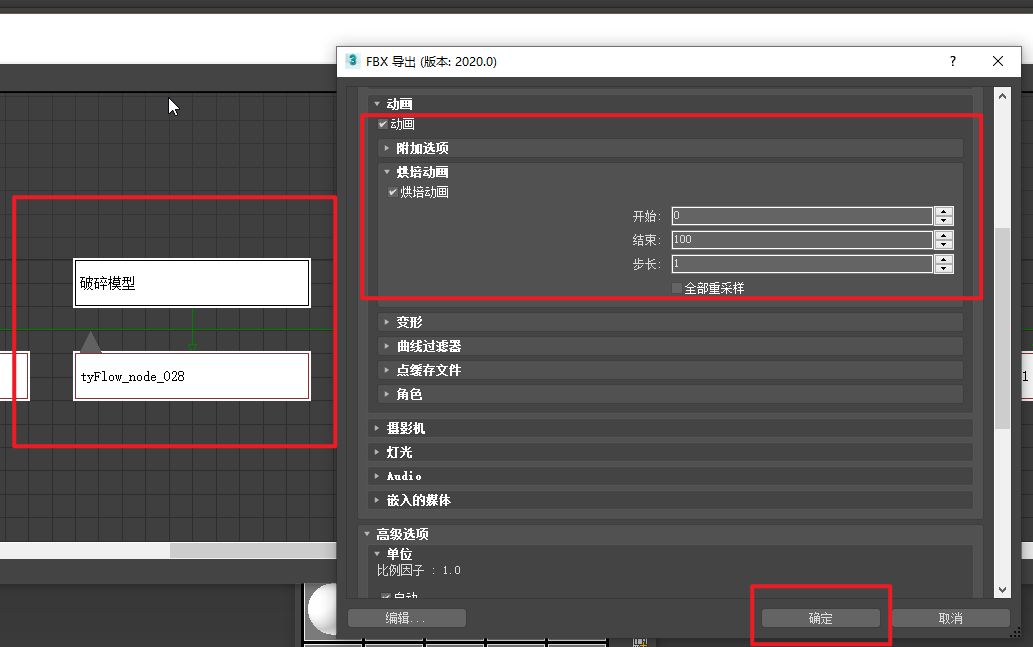
Task: Open help with the question mark button
Action: pyautogui.click(x=953, y=61)
